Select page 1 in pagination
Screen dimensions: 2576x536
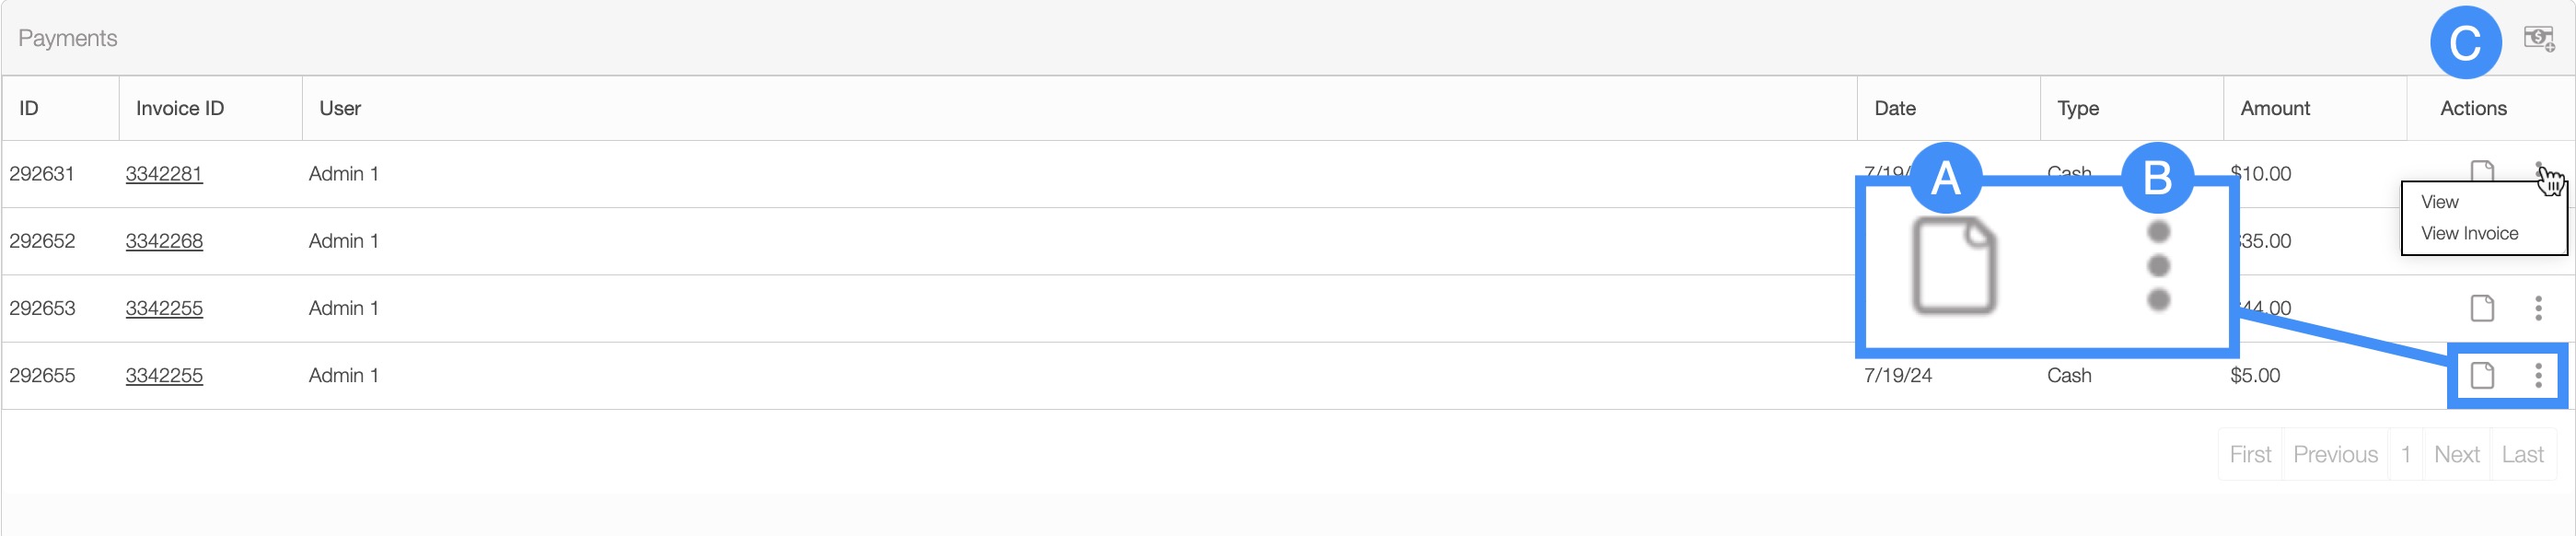pyautogui.click(x=2406, y=454)
